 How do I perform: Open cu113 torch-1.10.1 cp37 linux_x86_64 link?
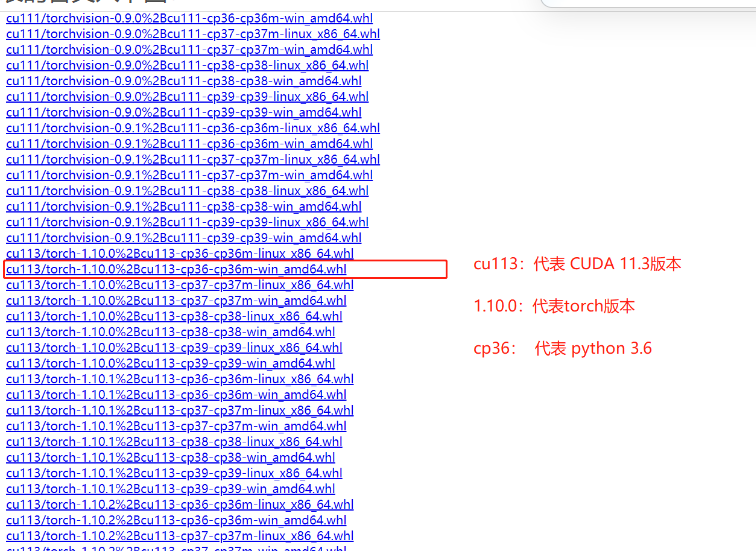(180, 410)
